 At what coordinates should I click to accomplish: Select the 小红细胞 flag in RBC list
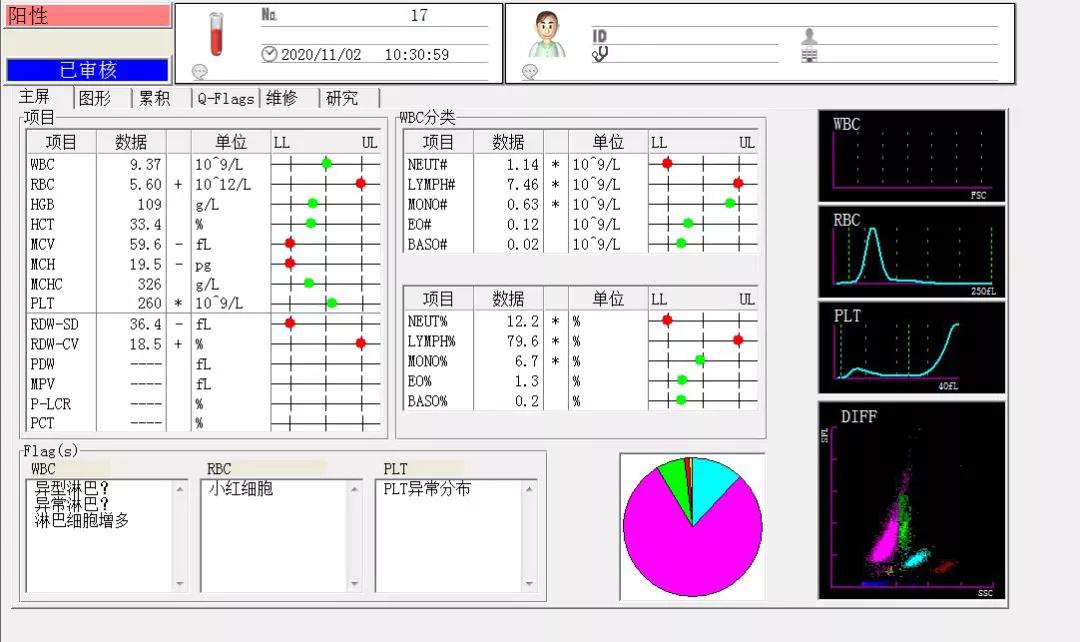click(238, 491)
